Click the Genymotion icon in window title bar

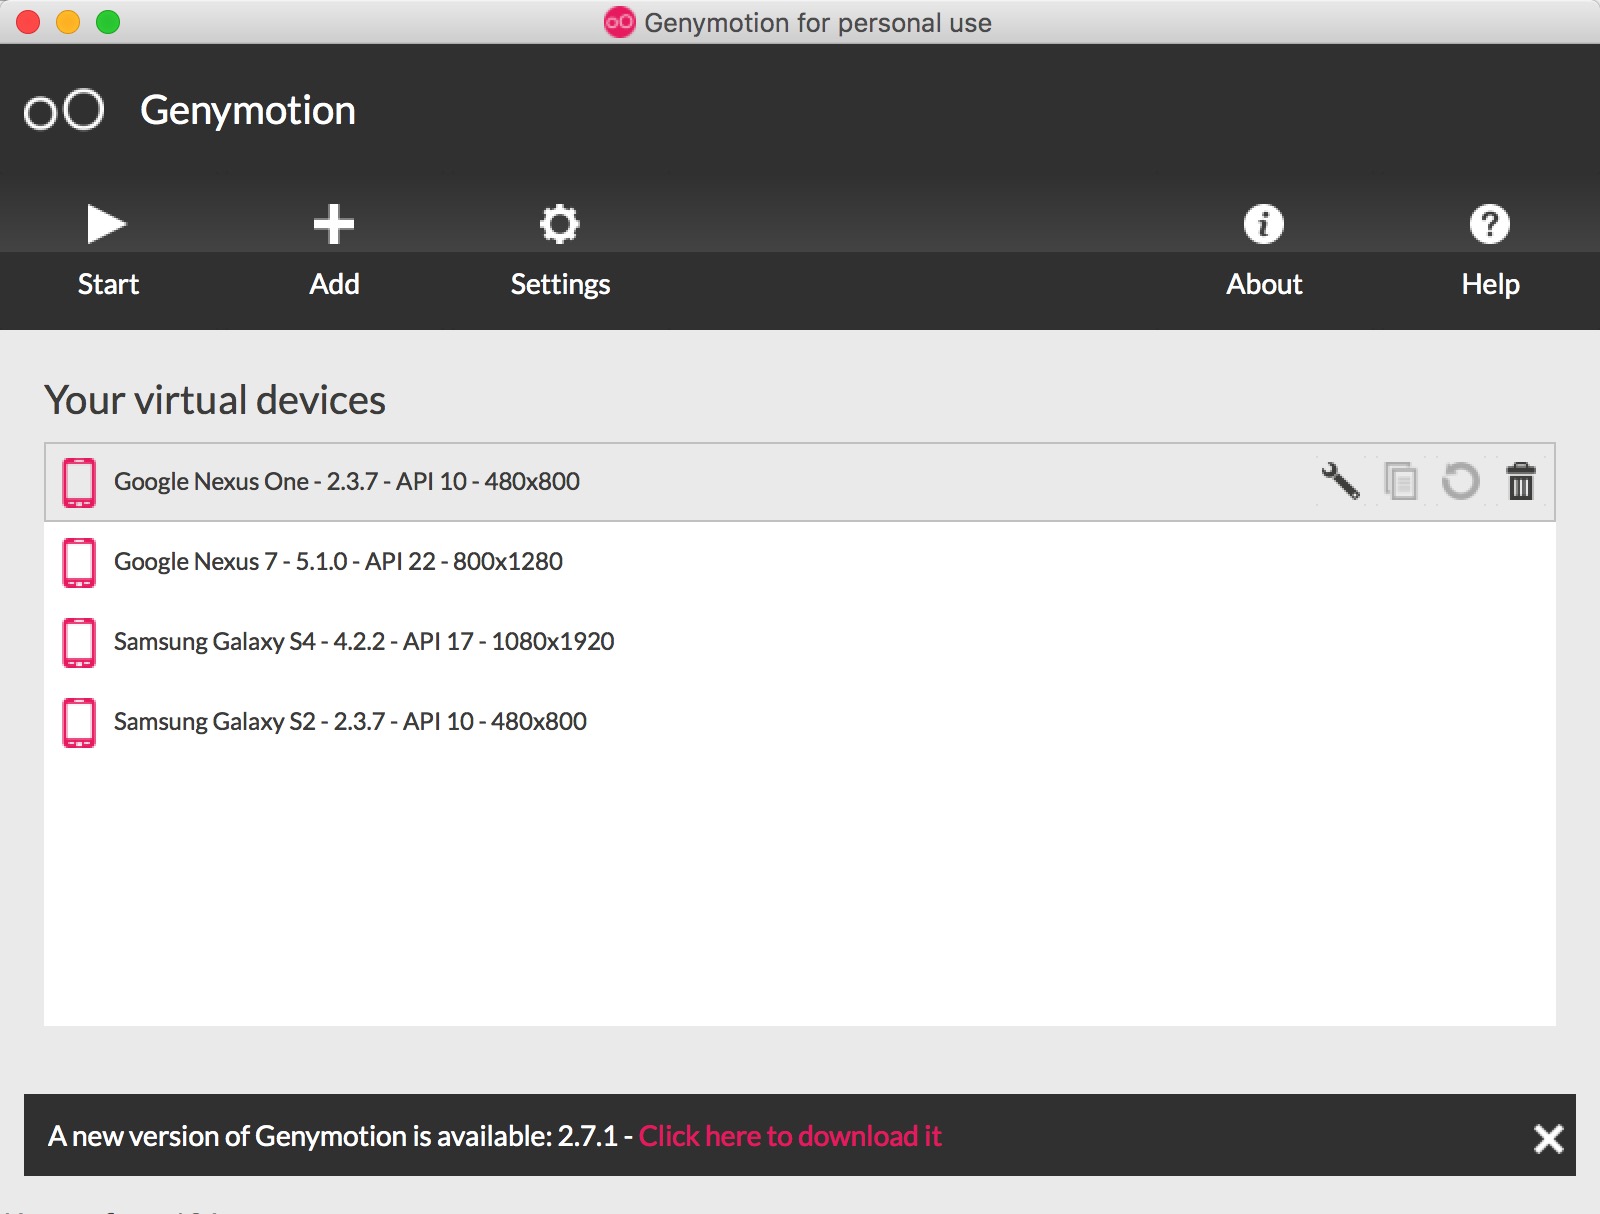point(619,22)
